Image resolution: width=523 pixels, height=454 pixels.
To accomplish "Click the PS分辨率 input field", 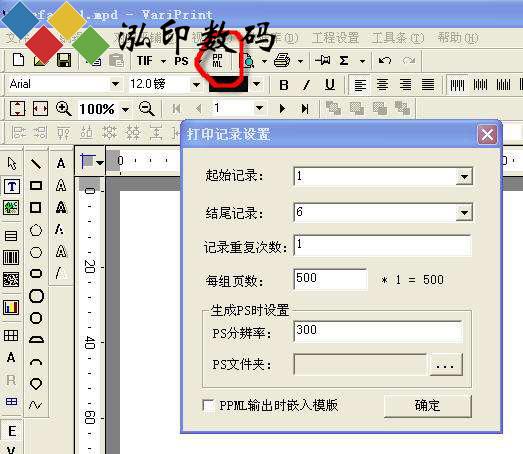I will [x=378, y=331].
